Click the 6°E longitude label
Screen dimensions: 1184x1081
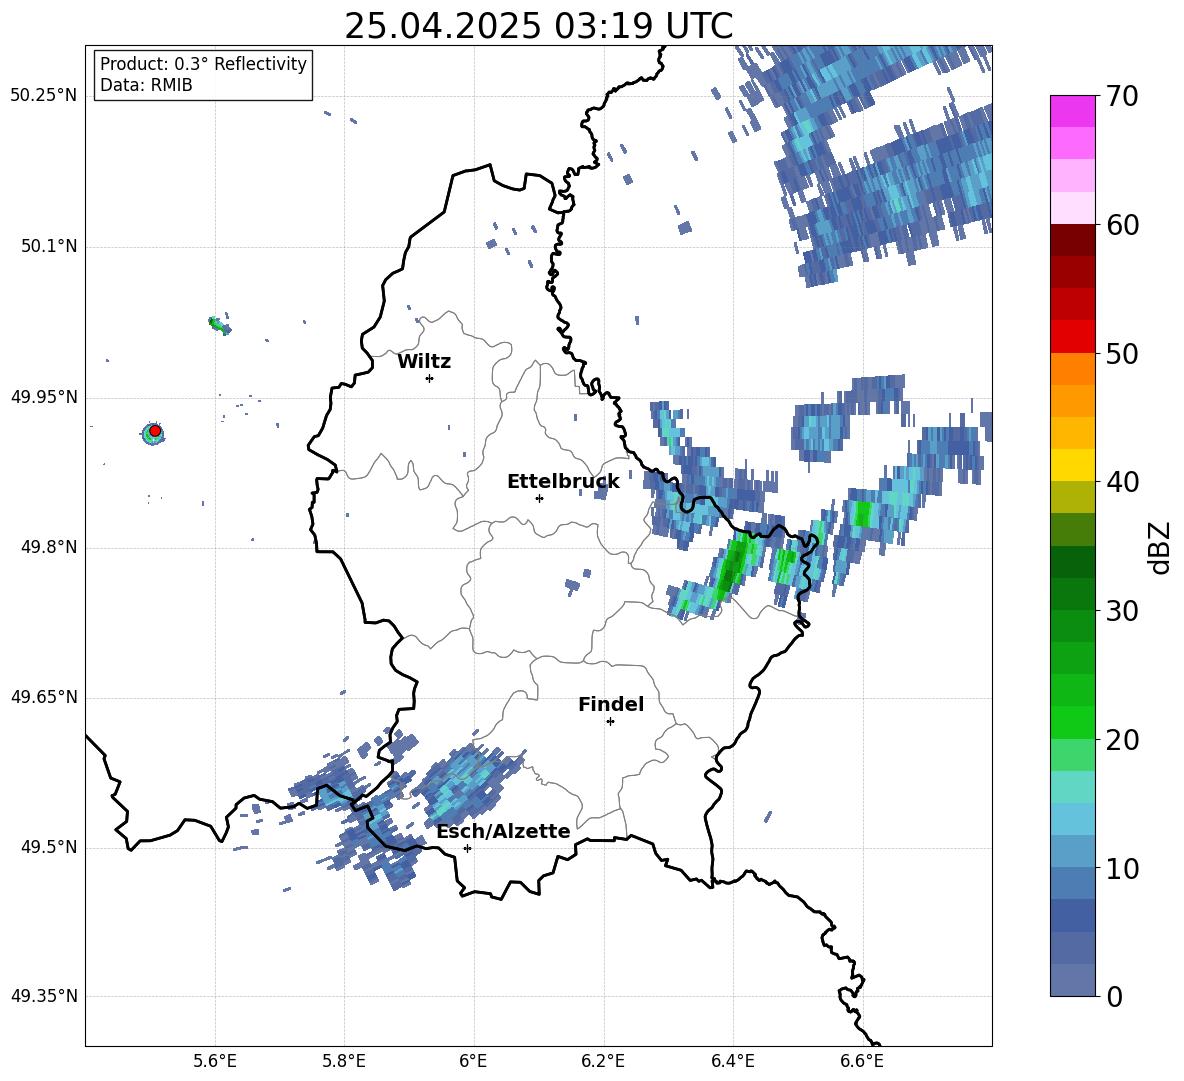click(x=473, y=1061)
